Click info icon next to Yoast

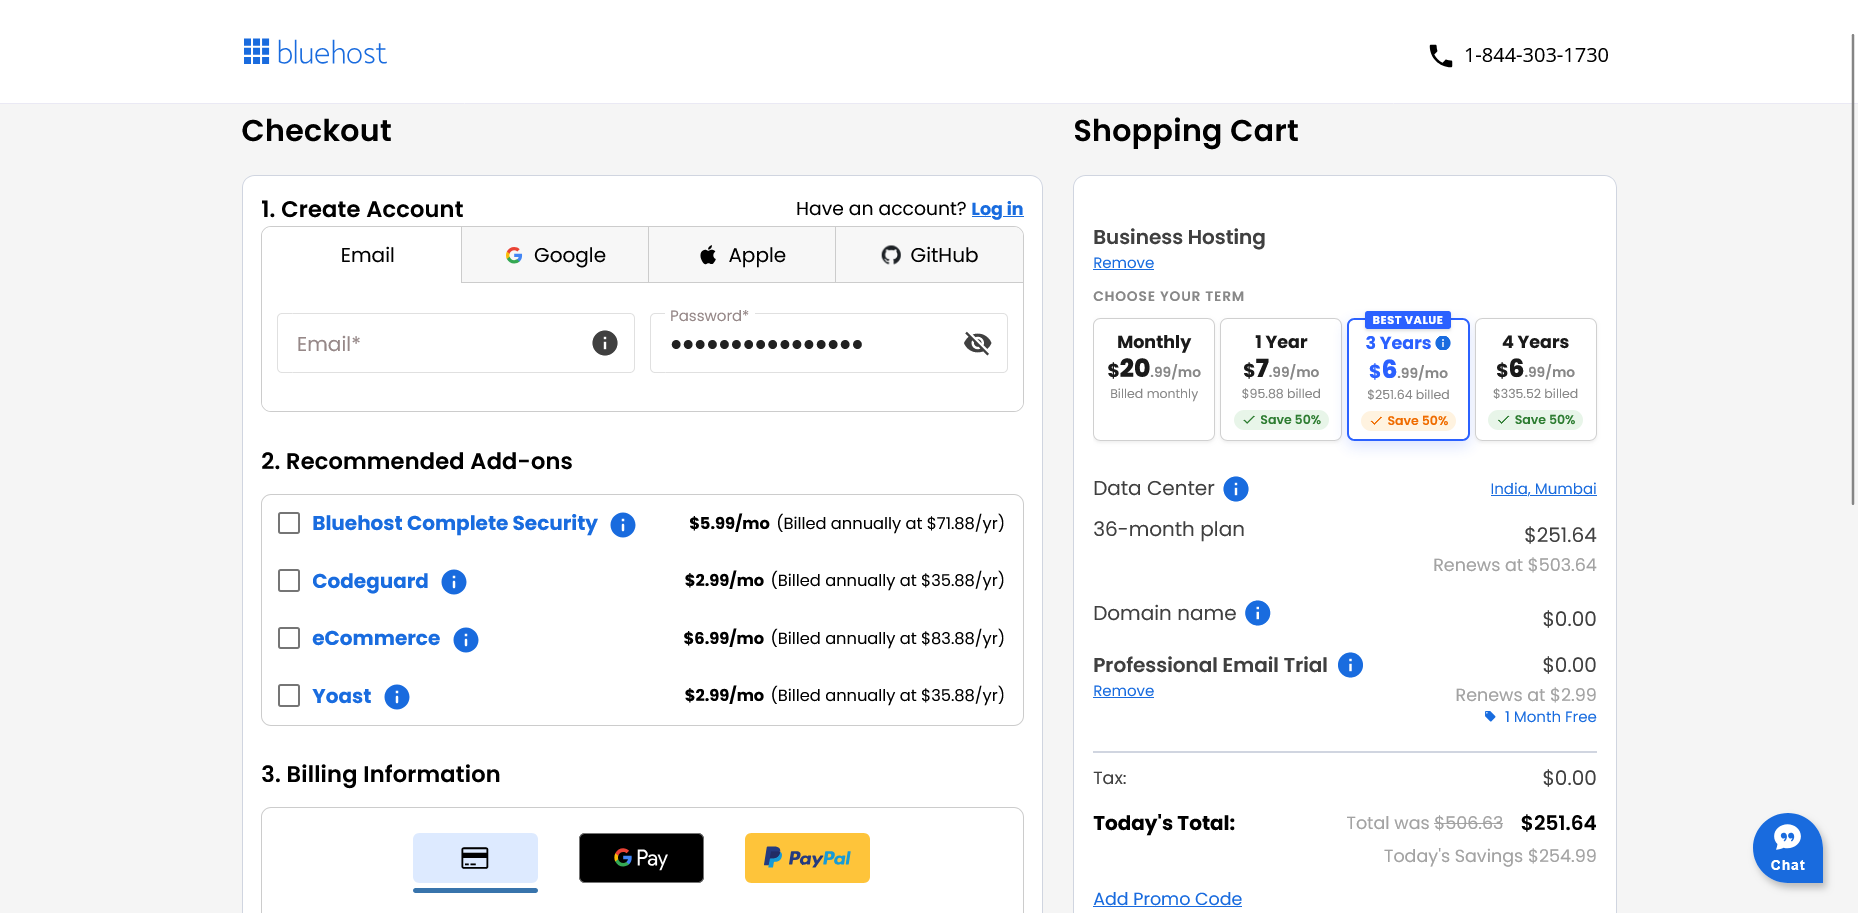(397, 697)
